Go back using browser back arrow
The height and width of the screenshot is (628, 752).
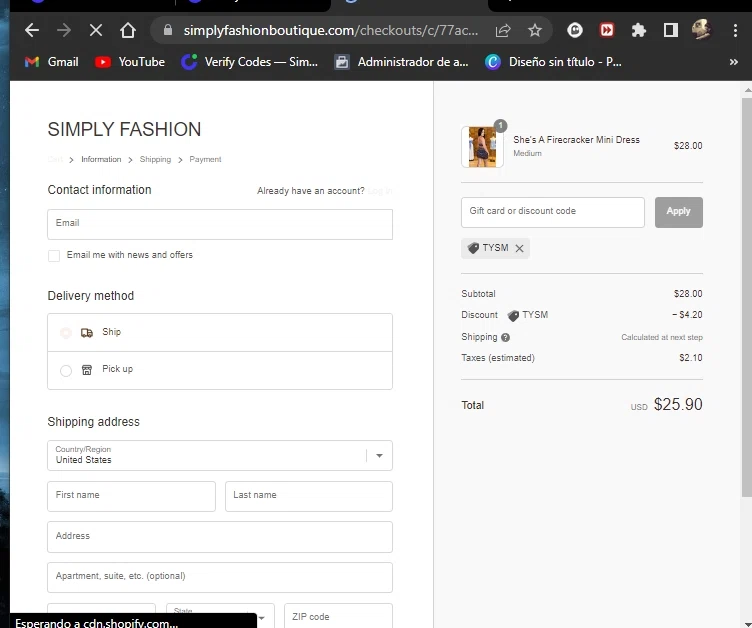click(32, 30)
